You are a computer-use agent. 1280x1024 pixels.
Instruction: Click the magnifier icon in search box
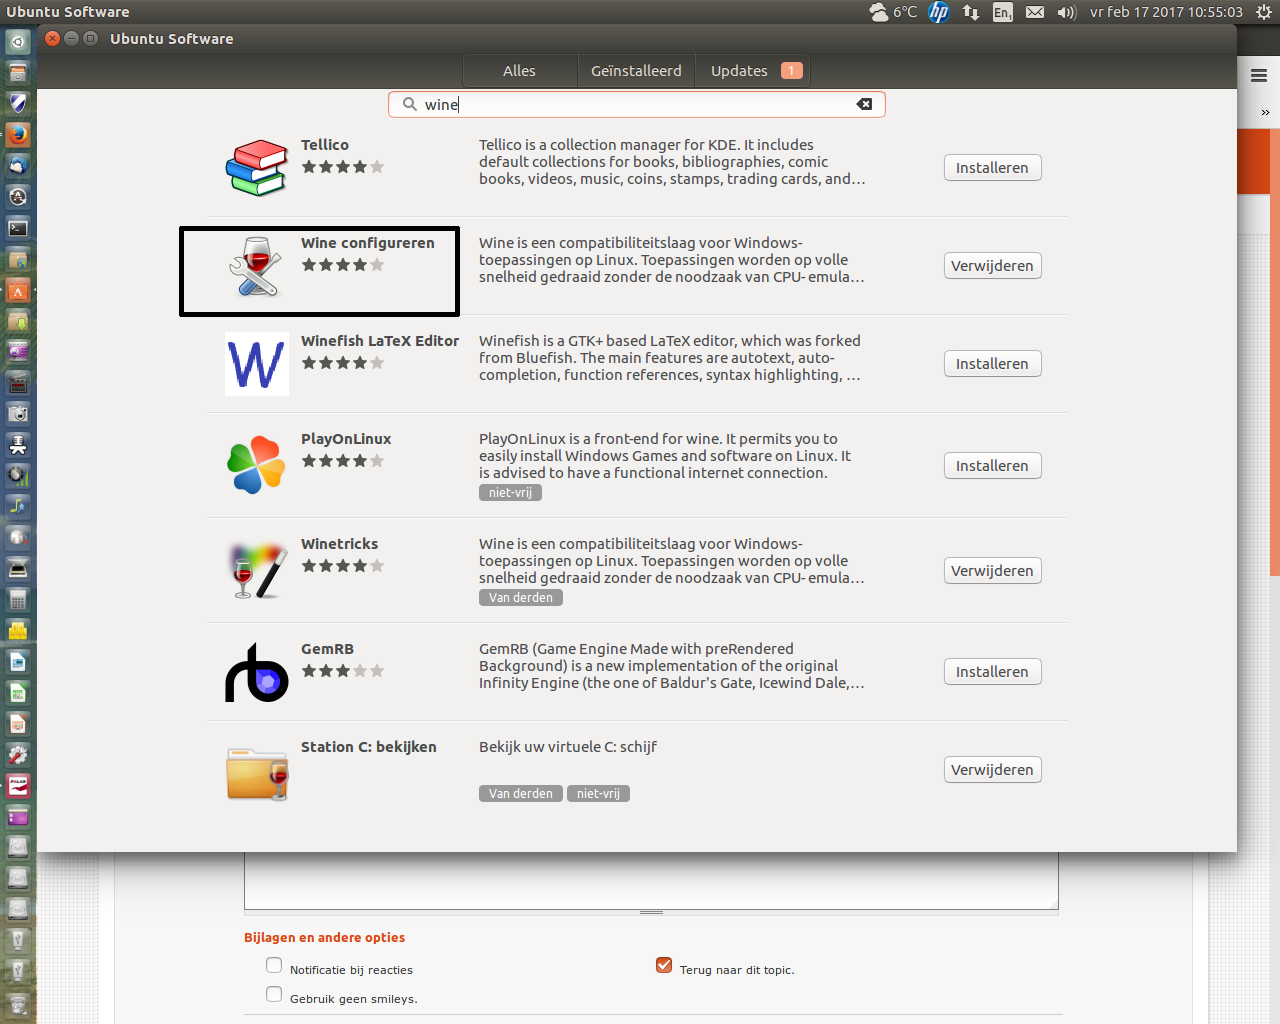[409, 104]
